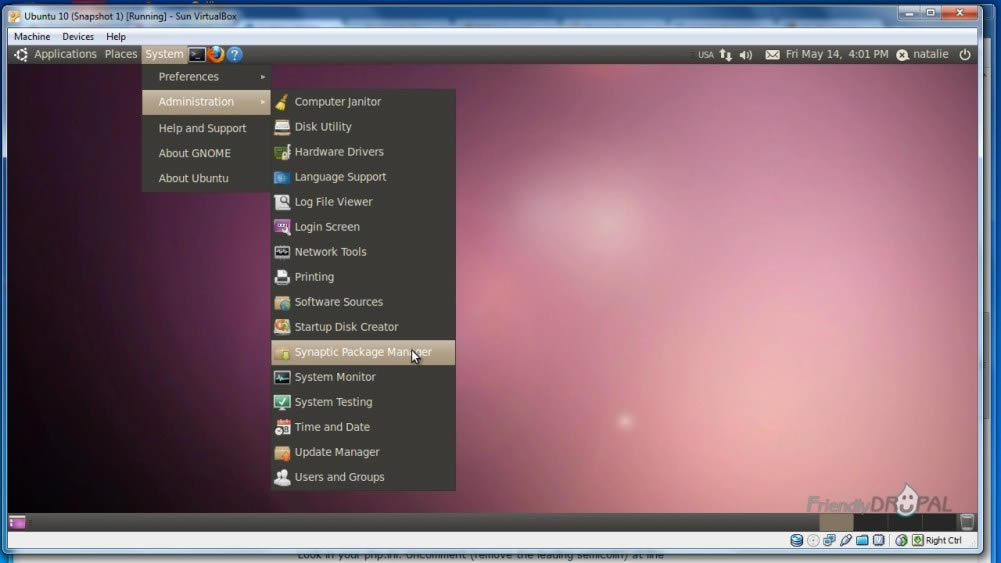Click the Network Tools monitor icon
This screenshot has height=563, width=1001.
pyautogui.click(x=282, y=252)
